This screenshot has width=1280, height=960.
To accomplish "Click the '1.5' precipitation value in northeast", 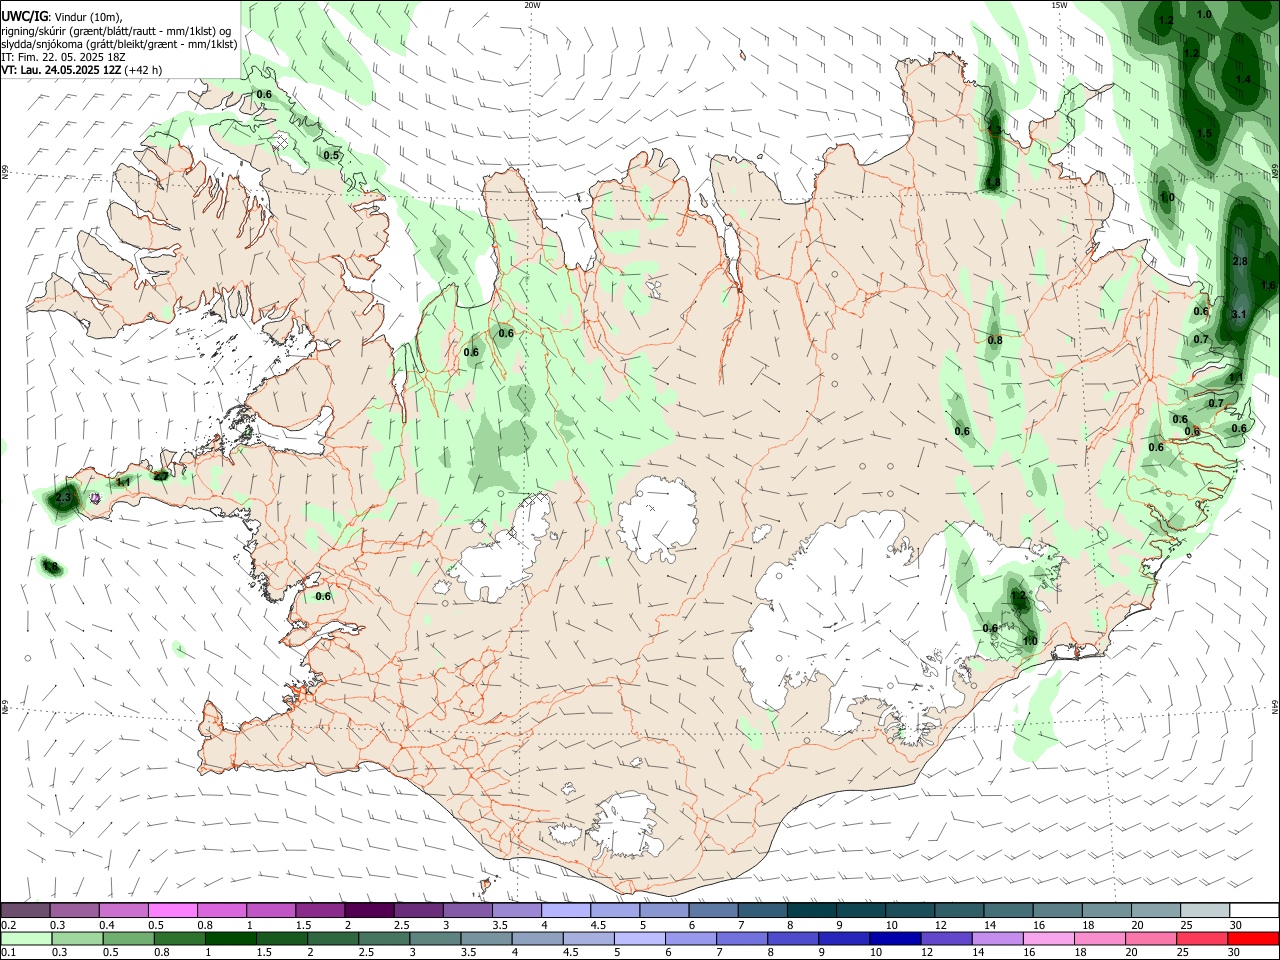I will coord(1205,133).
